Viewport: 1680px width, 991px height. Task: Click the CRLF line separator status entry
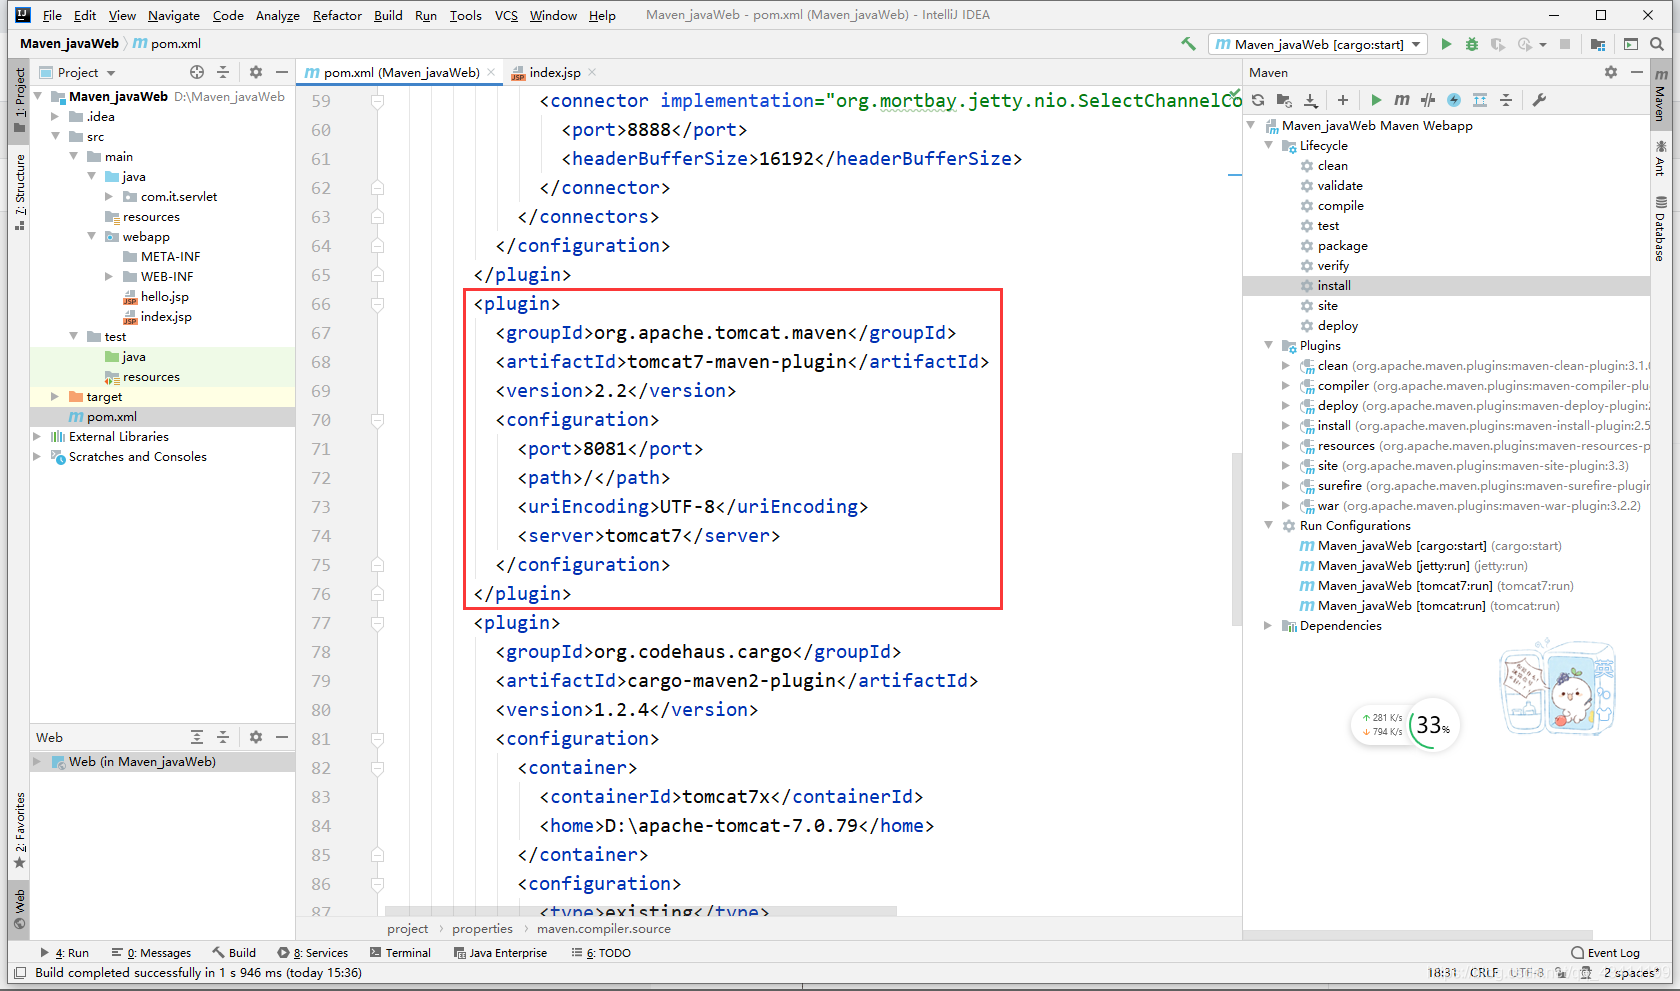[x=1484, y=973]
